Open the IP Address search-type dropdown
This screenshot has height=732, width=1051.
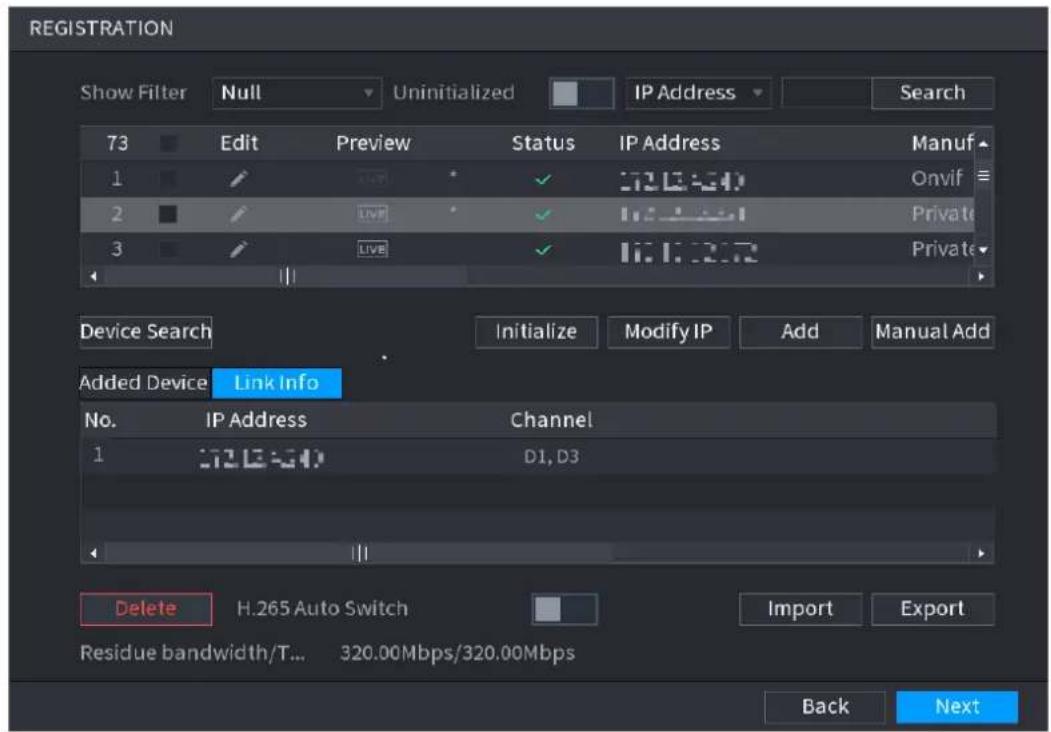click(x=698, y=93)
